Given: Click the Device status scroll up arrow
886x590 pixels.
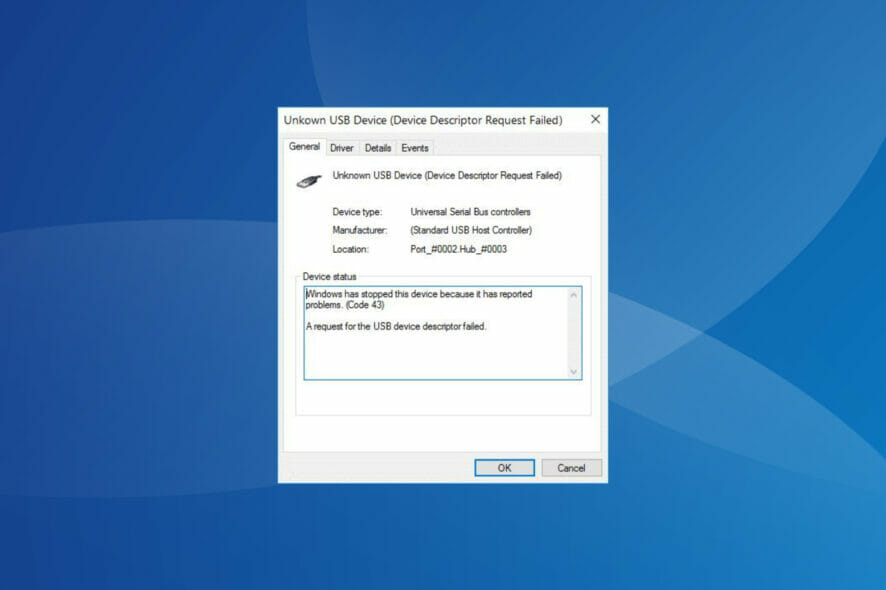Looking at the screenshot, I should [x=574, y=295].
